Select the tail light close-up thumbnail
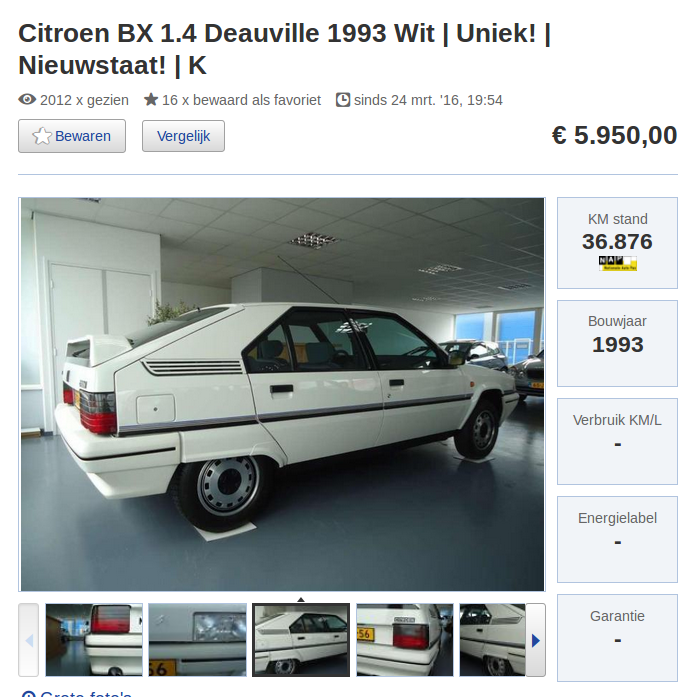Screen dimensions: 694x697 (x=94, y=640)
